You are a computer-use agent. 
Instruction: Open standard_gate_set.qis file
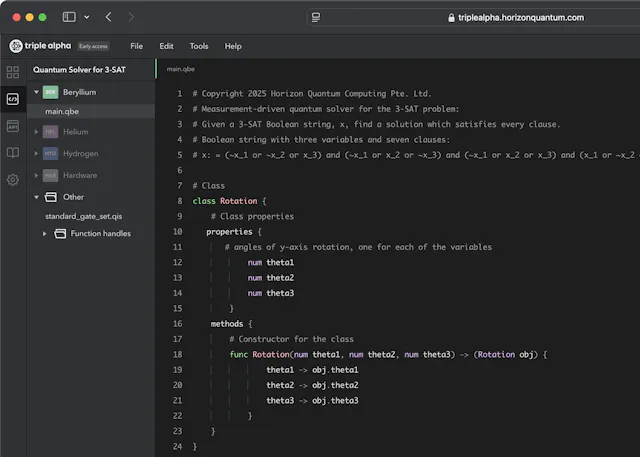[84, 216]
